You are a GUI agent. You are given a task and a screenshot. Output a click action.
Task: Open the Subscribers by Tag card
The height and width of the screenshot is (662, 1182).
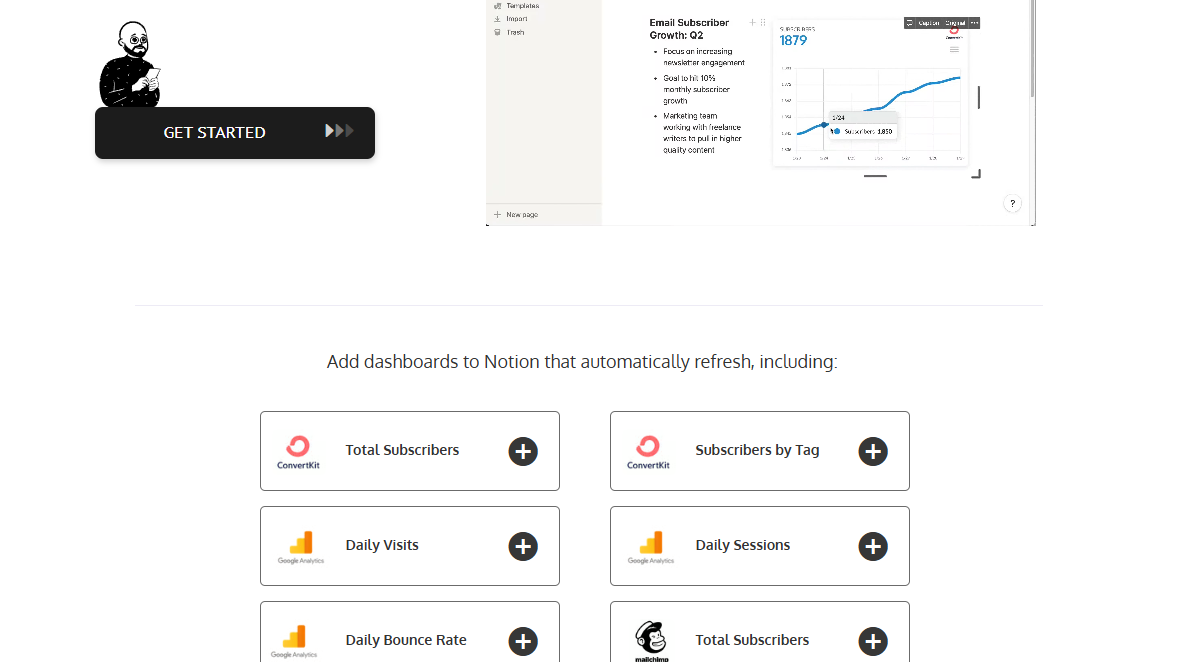[x=760, y=451]
